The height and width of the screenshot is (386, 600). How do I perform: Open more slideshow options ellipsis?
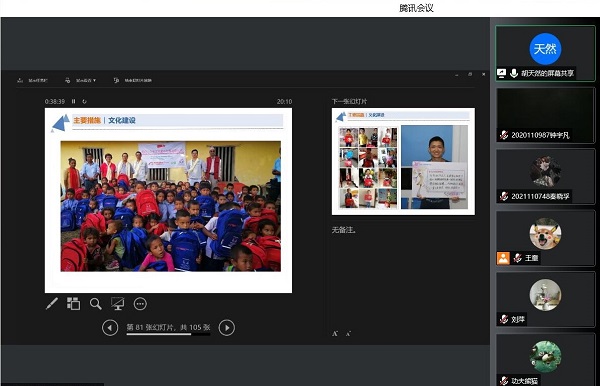(x=140, y=304)
